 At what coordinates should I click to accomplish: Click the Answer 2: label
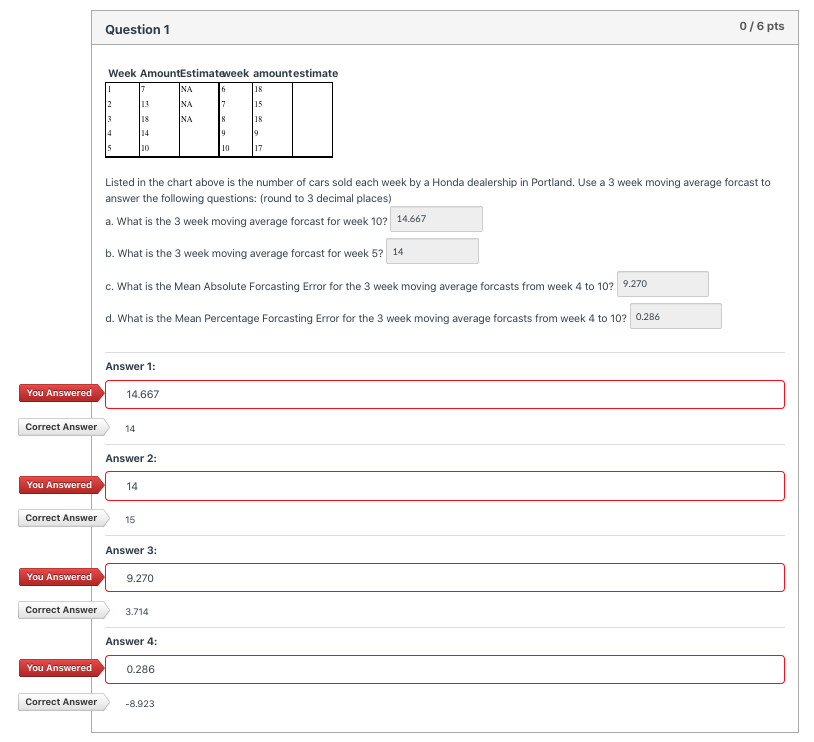point(131,458)
